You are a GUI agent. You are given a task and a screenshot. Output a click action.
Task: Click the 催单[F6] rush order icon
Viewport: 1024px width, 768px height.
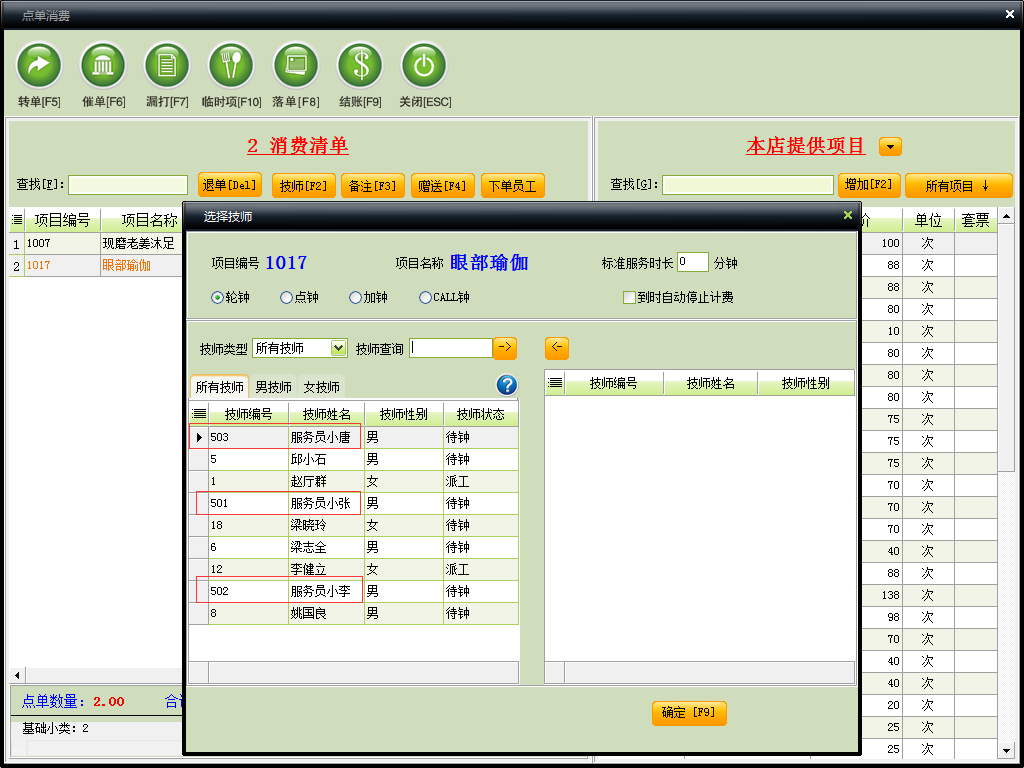click(x=103, y=65)
